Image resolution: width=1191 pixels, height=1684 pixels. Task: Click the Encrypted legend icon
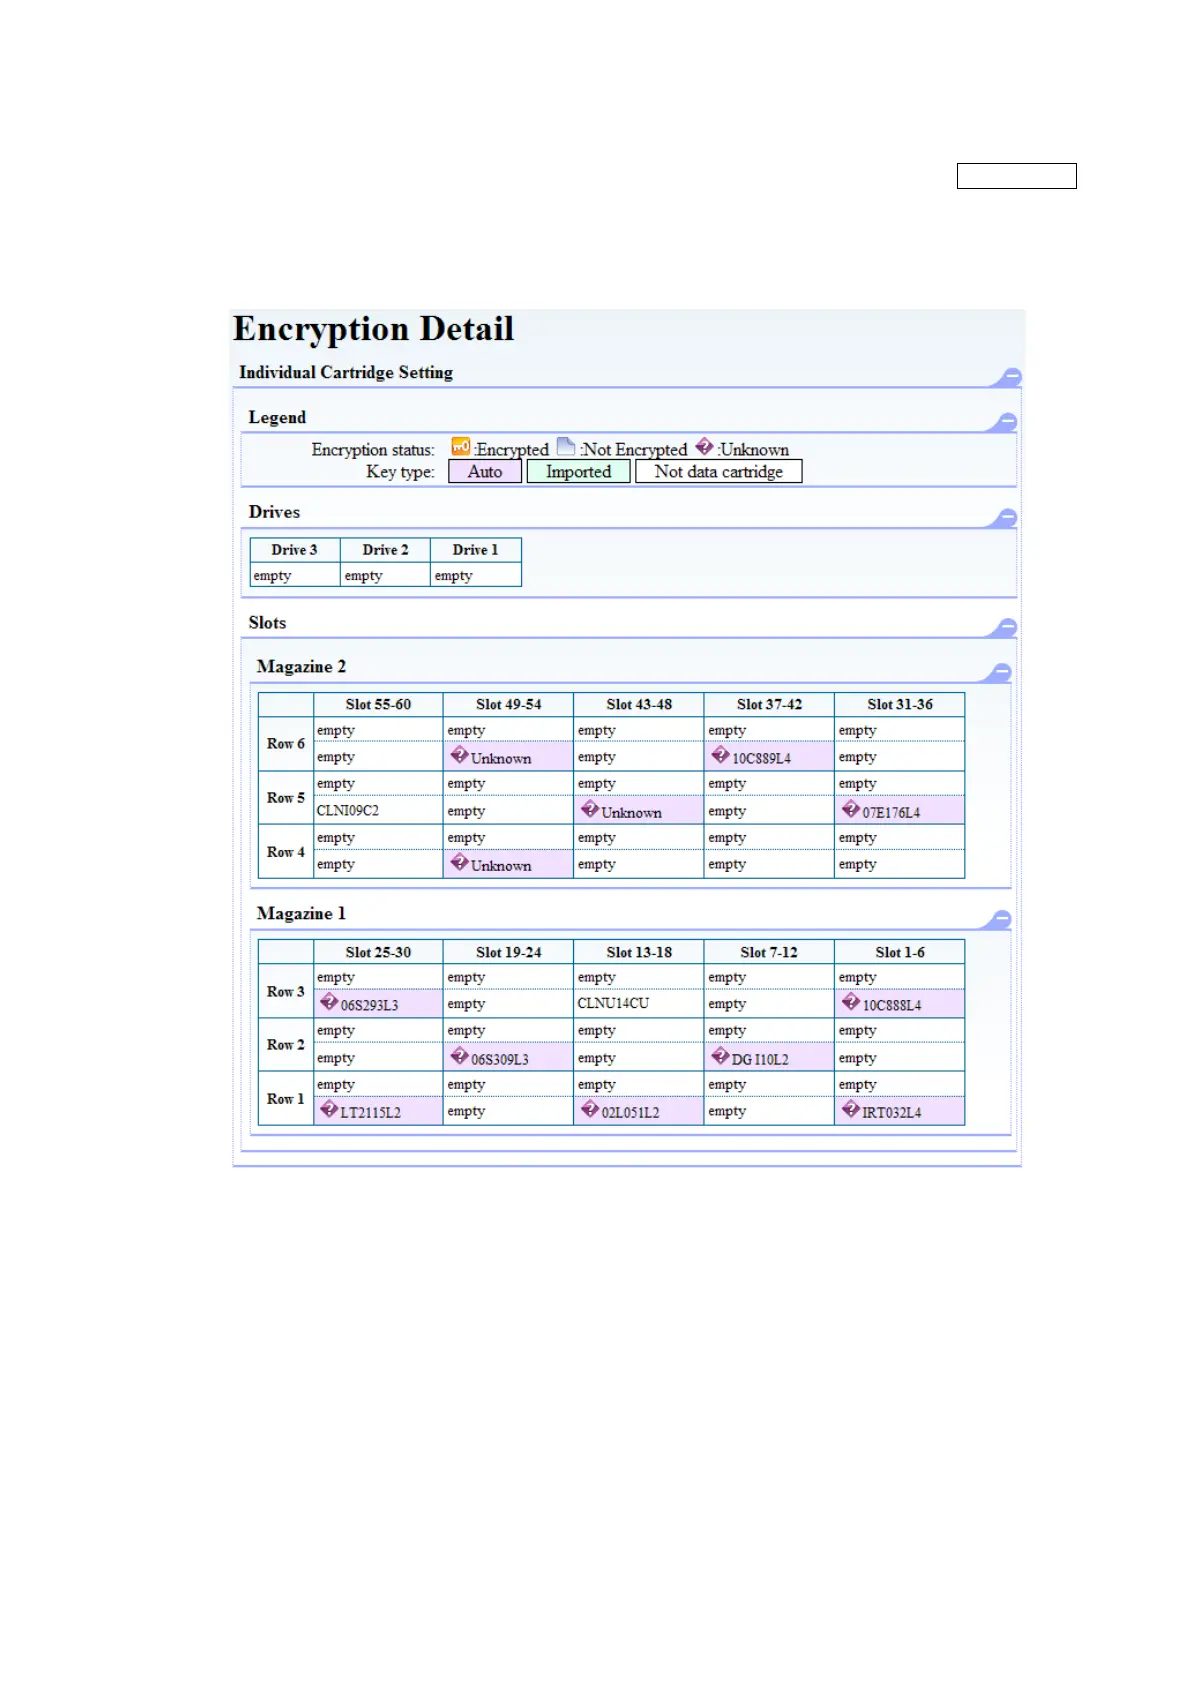coord(460,446)
